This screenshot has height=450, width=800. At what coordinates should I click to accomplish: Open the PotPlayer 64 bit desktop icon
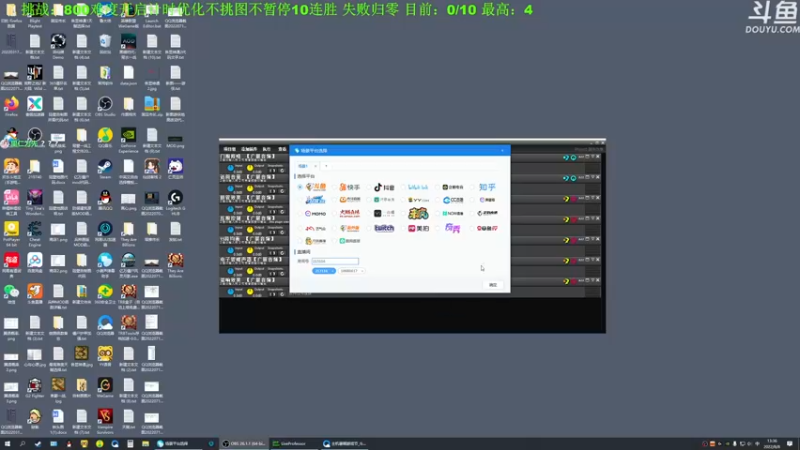(11, 233)
